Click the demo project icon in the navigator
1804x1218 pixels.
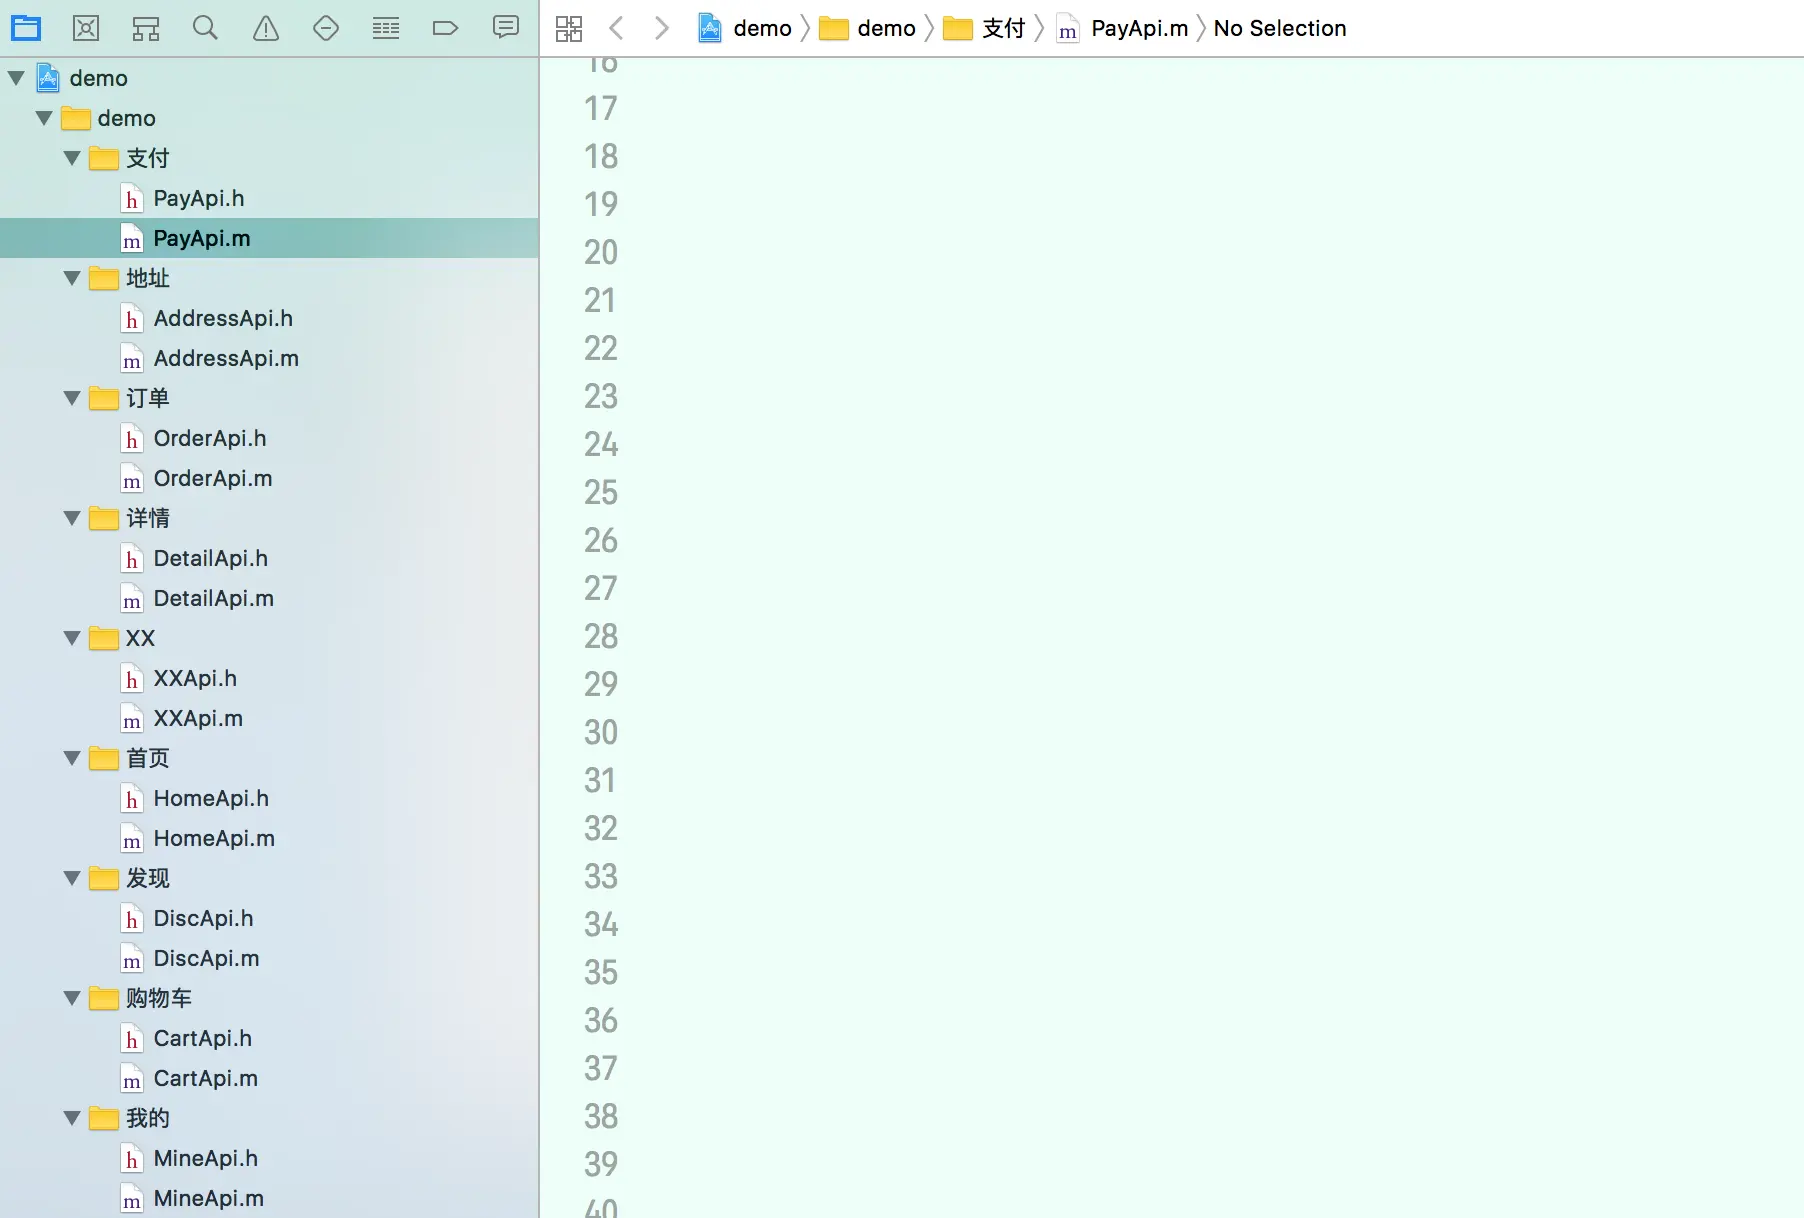[x=48, y=78]
